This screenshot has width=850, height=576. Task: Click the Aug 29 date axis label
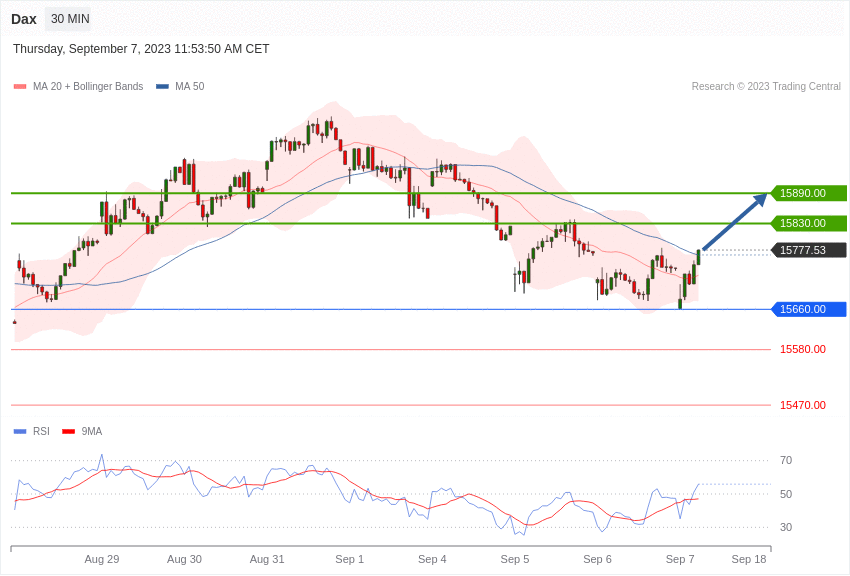tap(102, 559)
